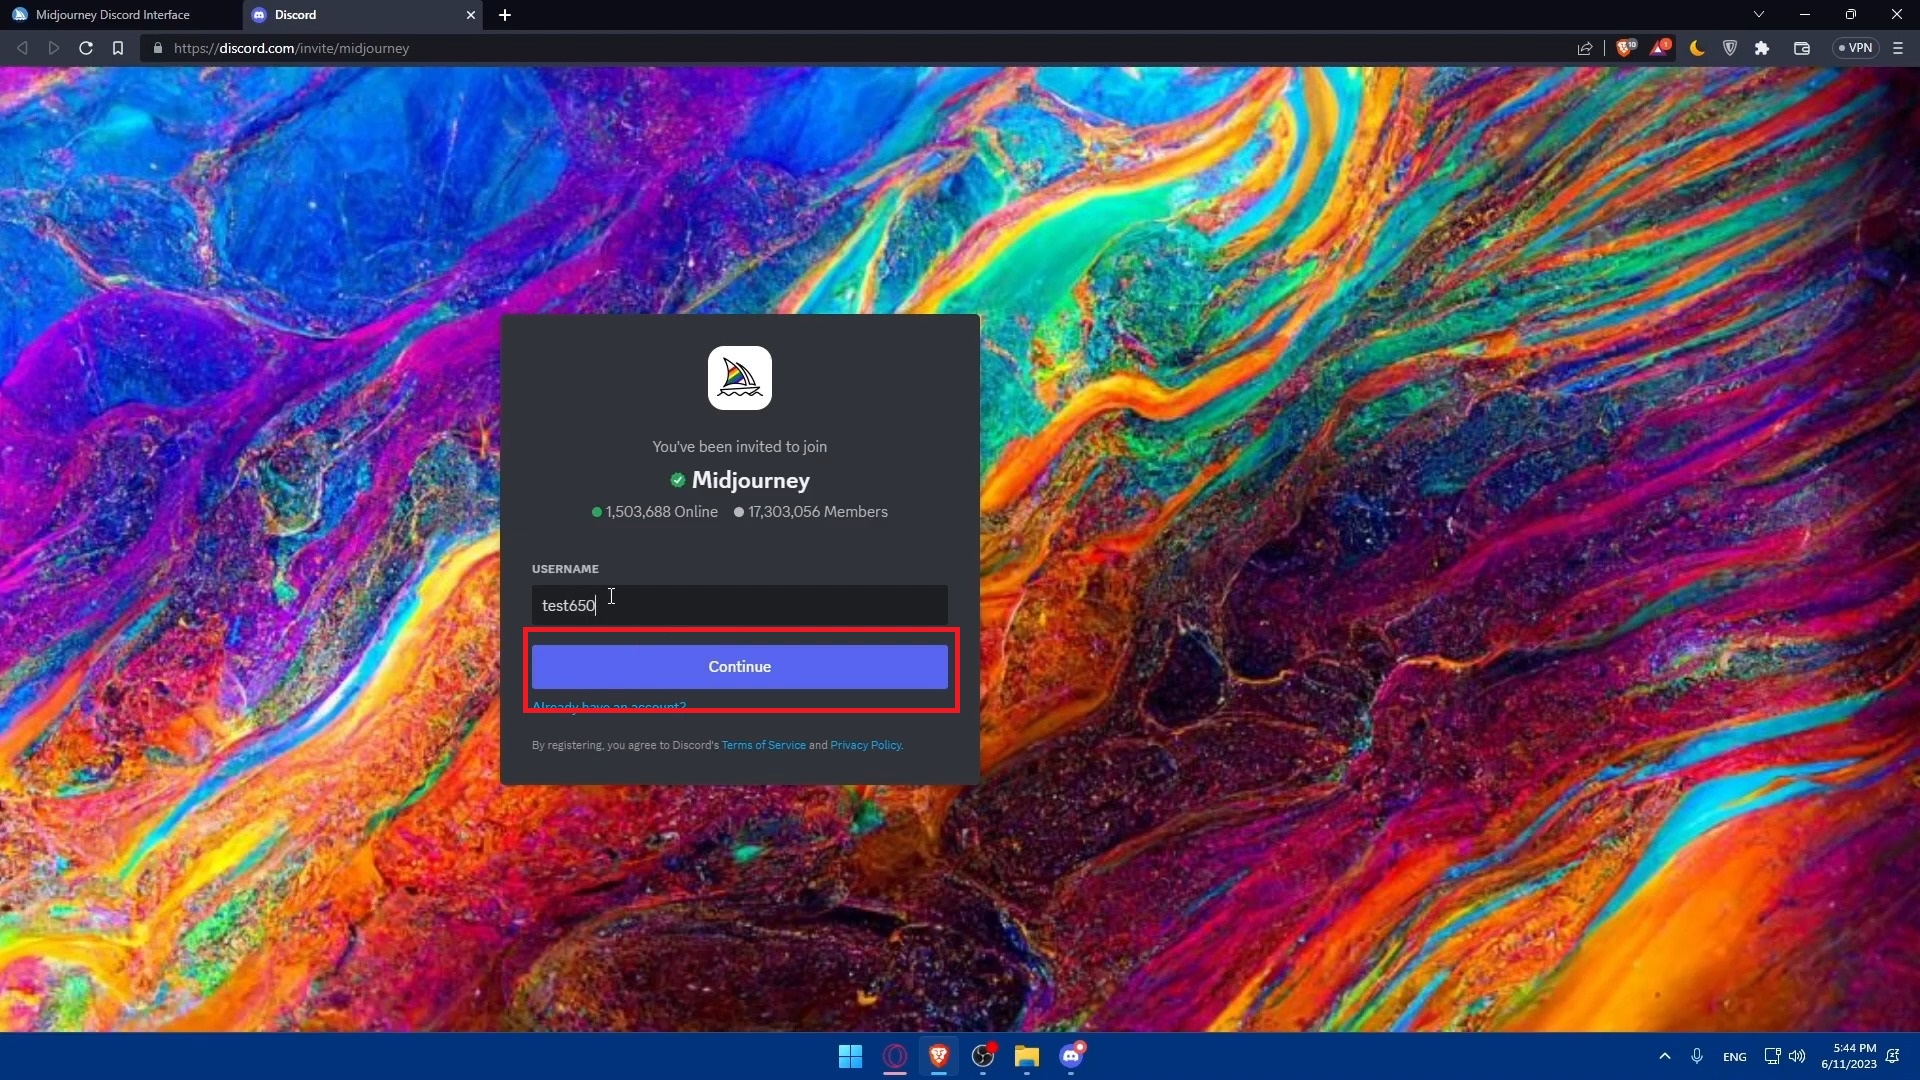Screen dimensions: 1920x1080
Task: Show hidden system tray icons
Action: pyautogui.click(x=1665, y=1056)
